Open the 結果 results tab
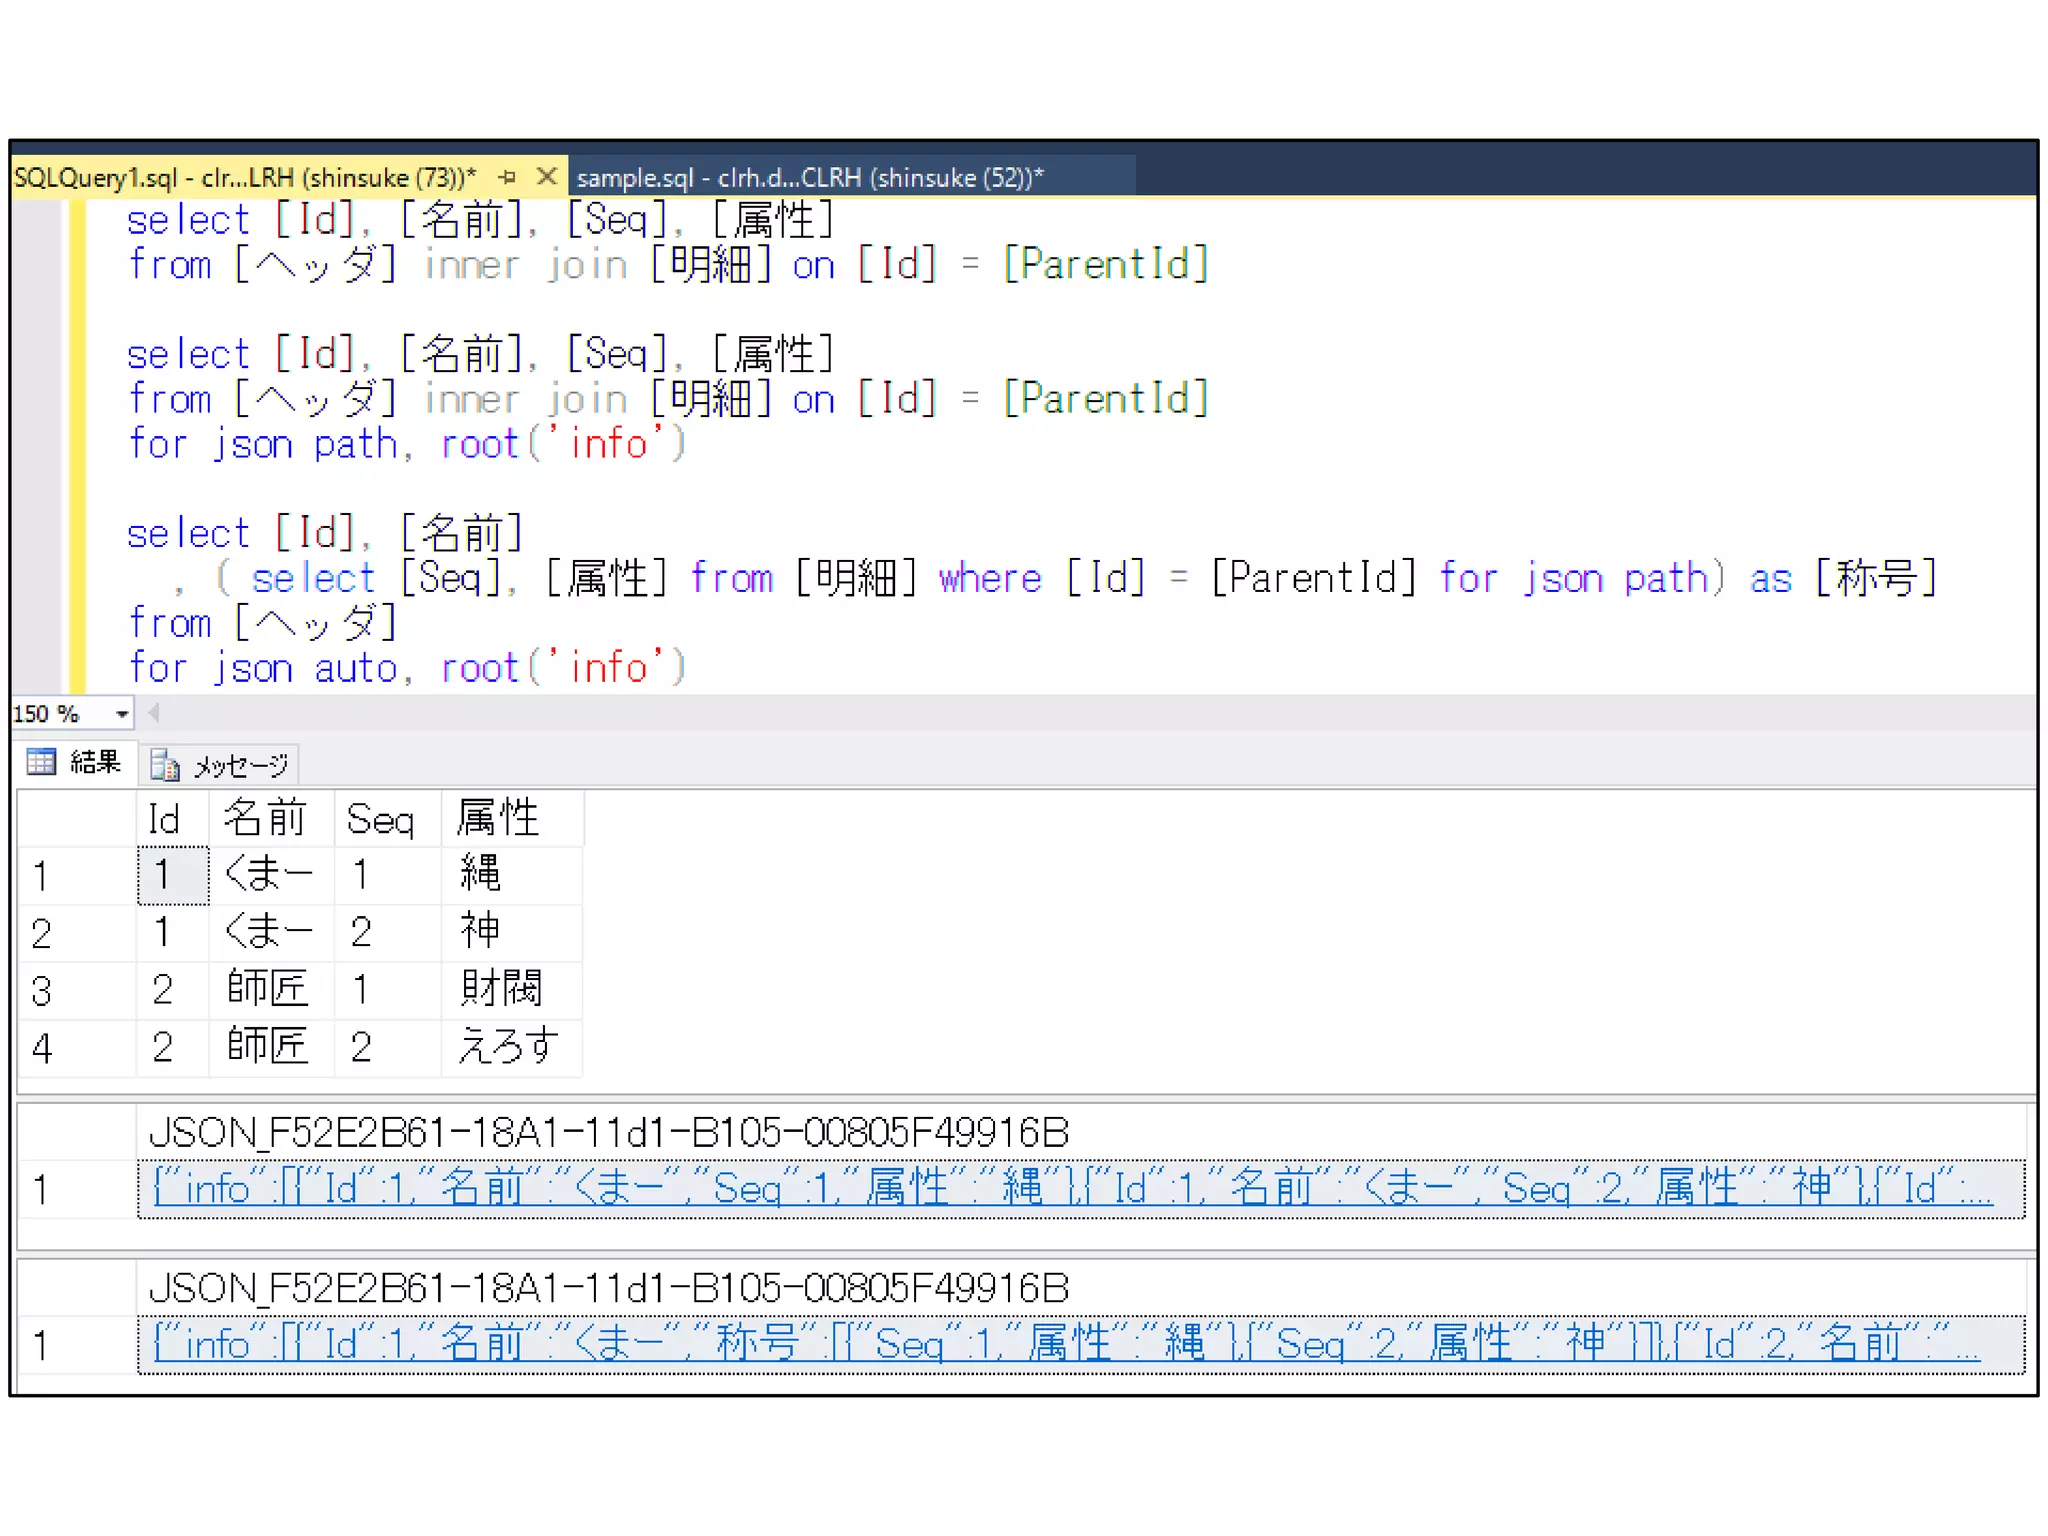 [x=95, y=762]
